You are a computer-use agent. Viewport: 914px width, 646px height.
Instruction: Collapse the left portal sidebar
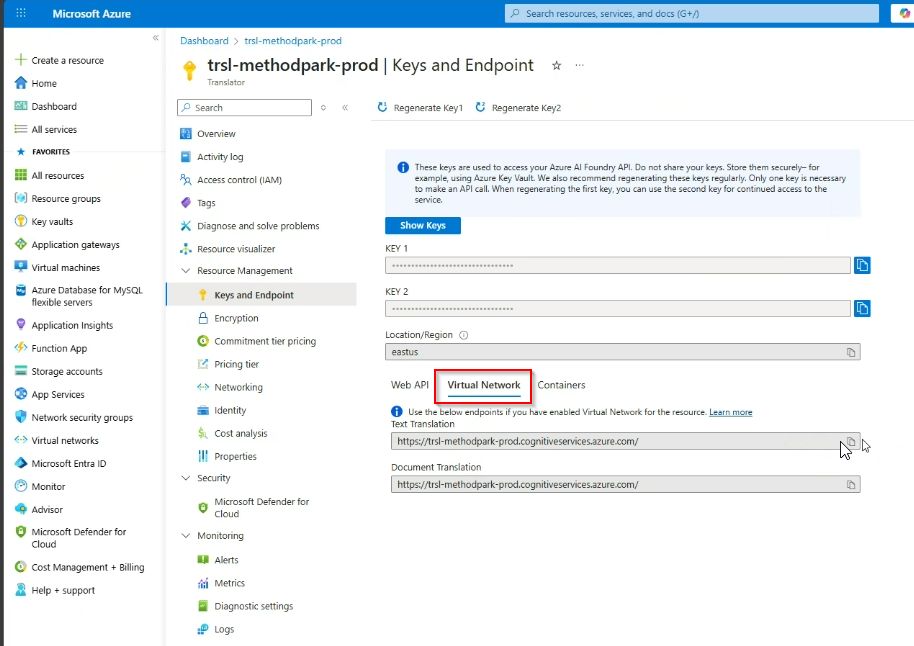[x=155, y=38]
